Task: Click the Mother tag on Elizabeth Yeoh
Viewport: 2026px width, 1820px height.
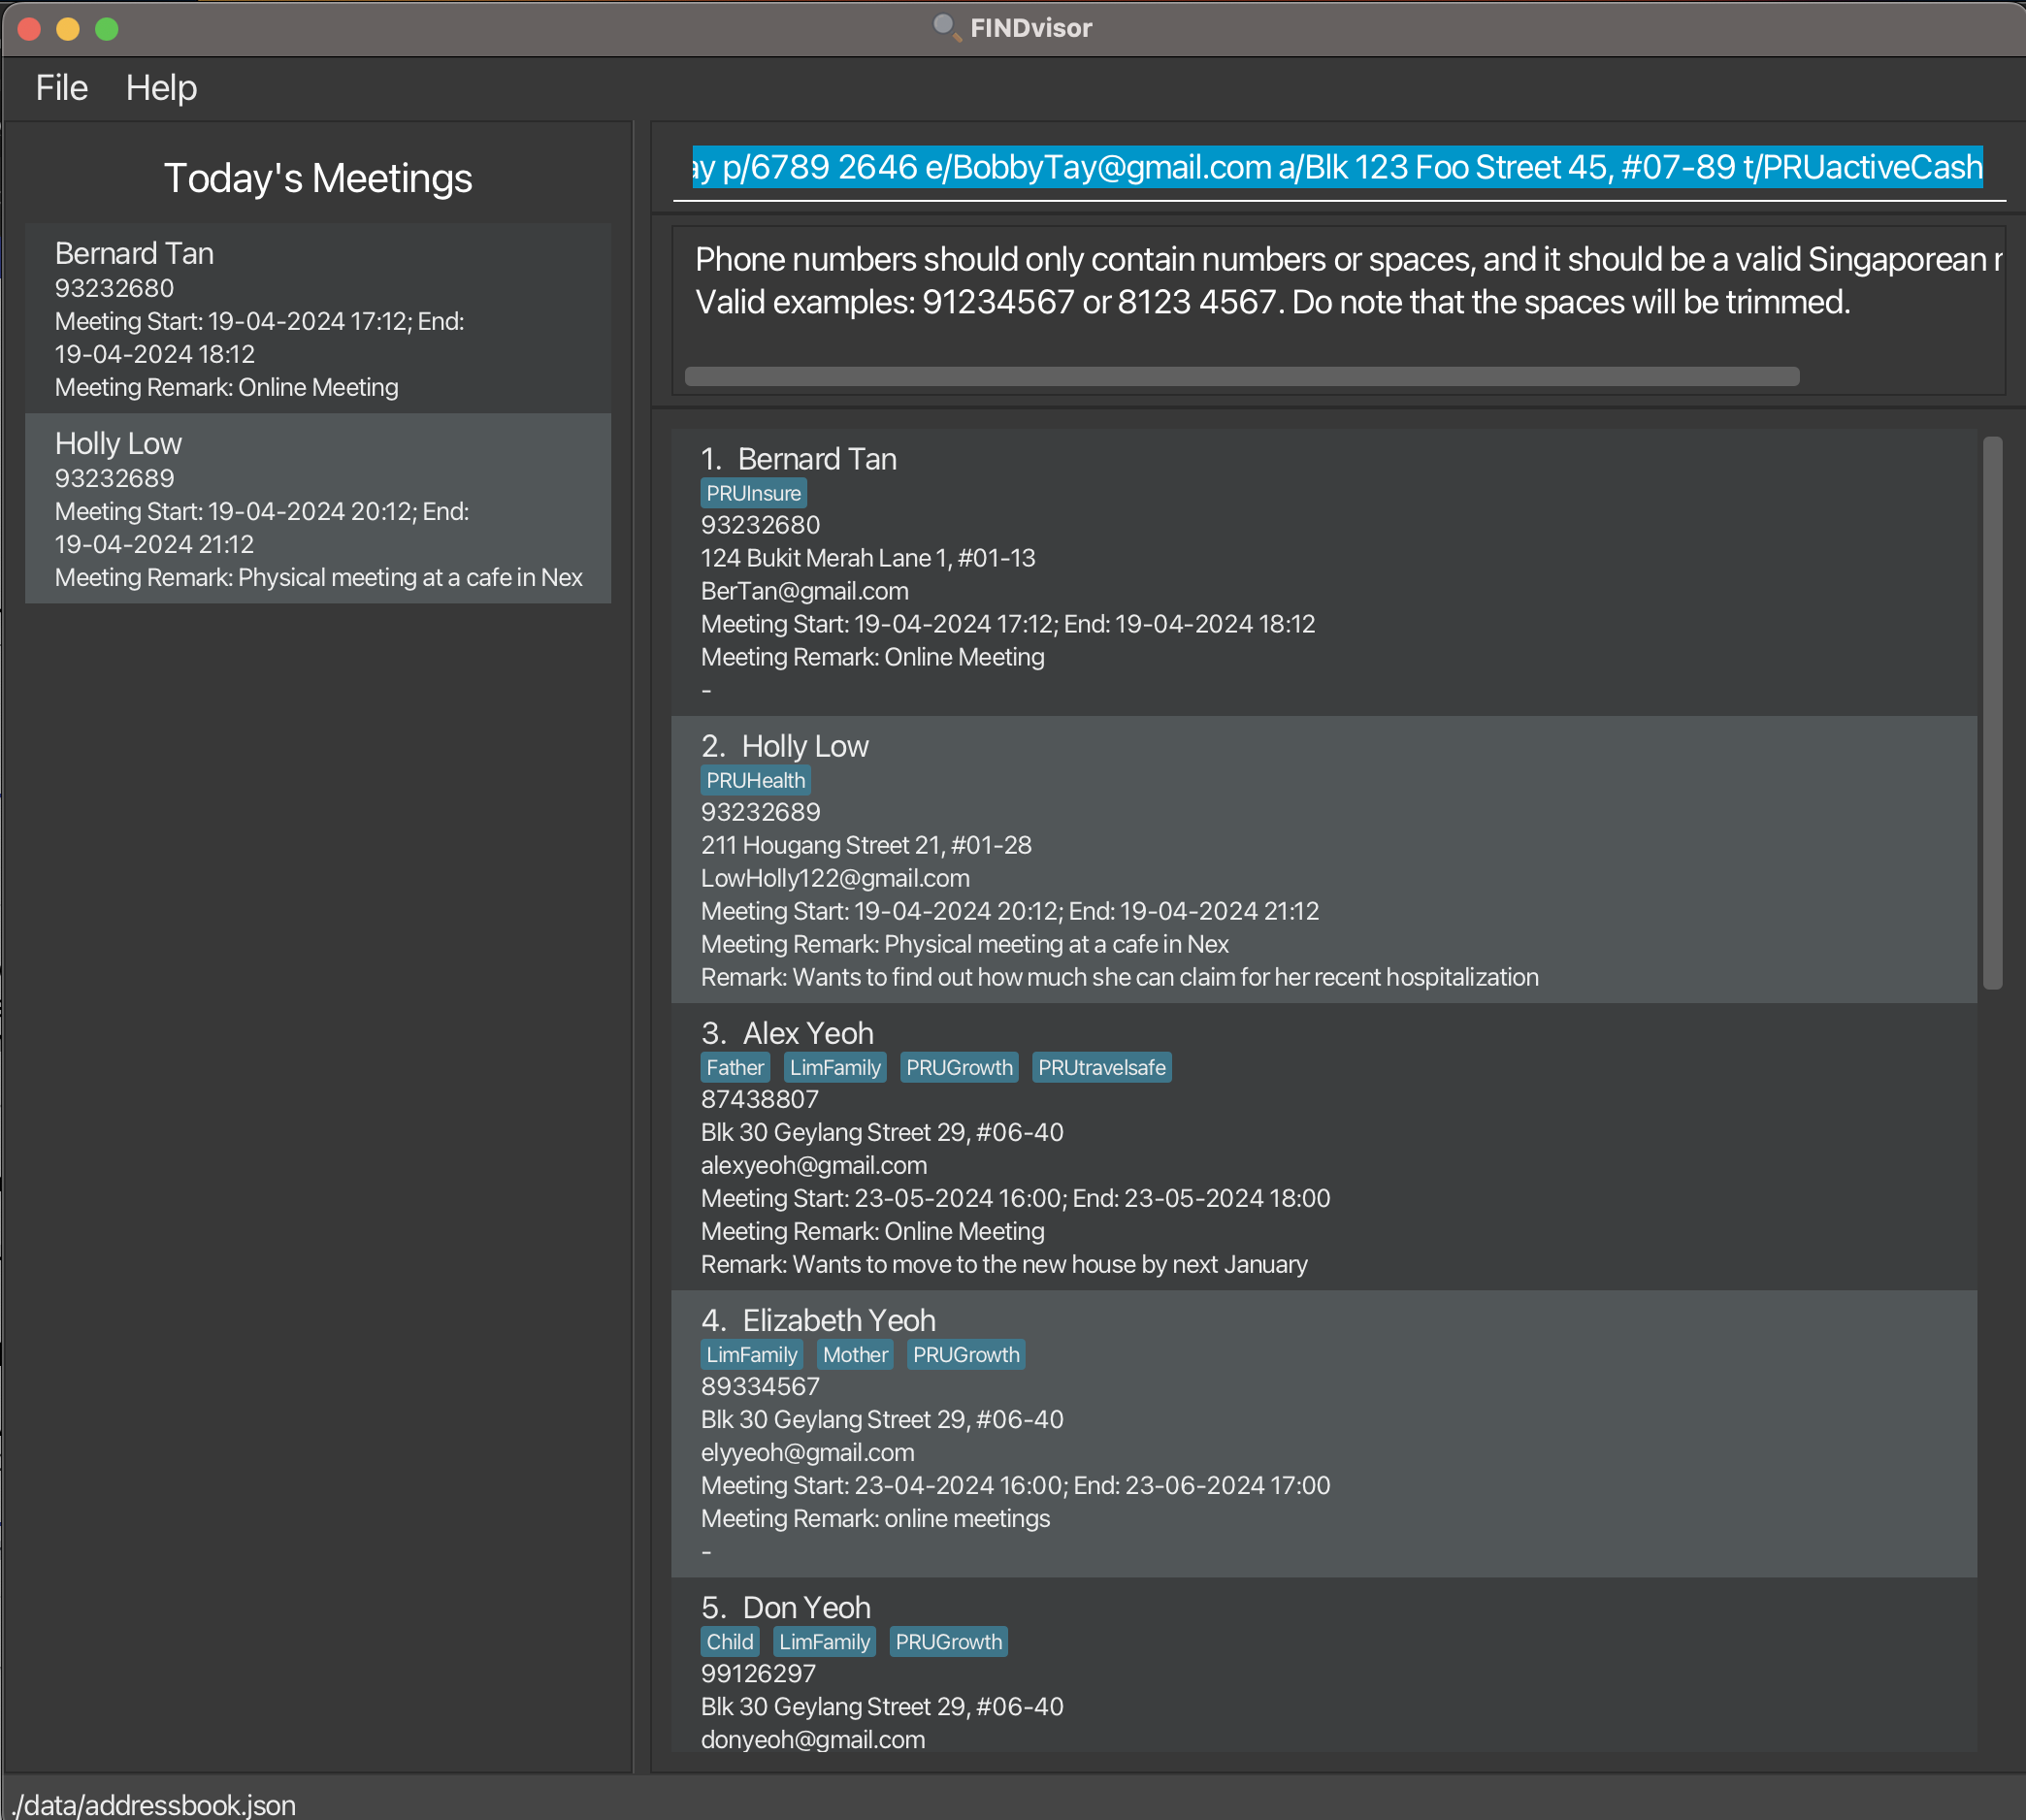Action: (855, 1354)
